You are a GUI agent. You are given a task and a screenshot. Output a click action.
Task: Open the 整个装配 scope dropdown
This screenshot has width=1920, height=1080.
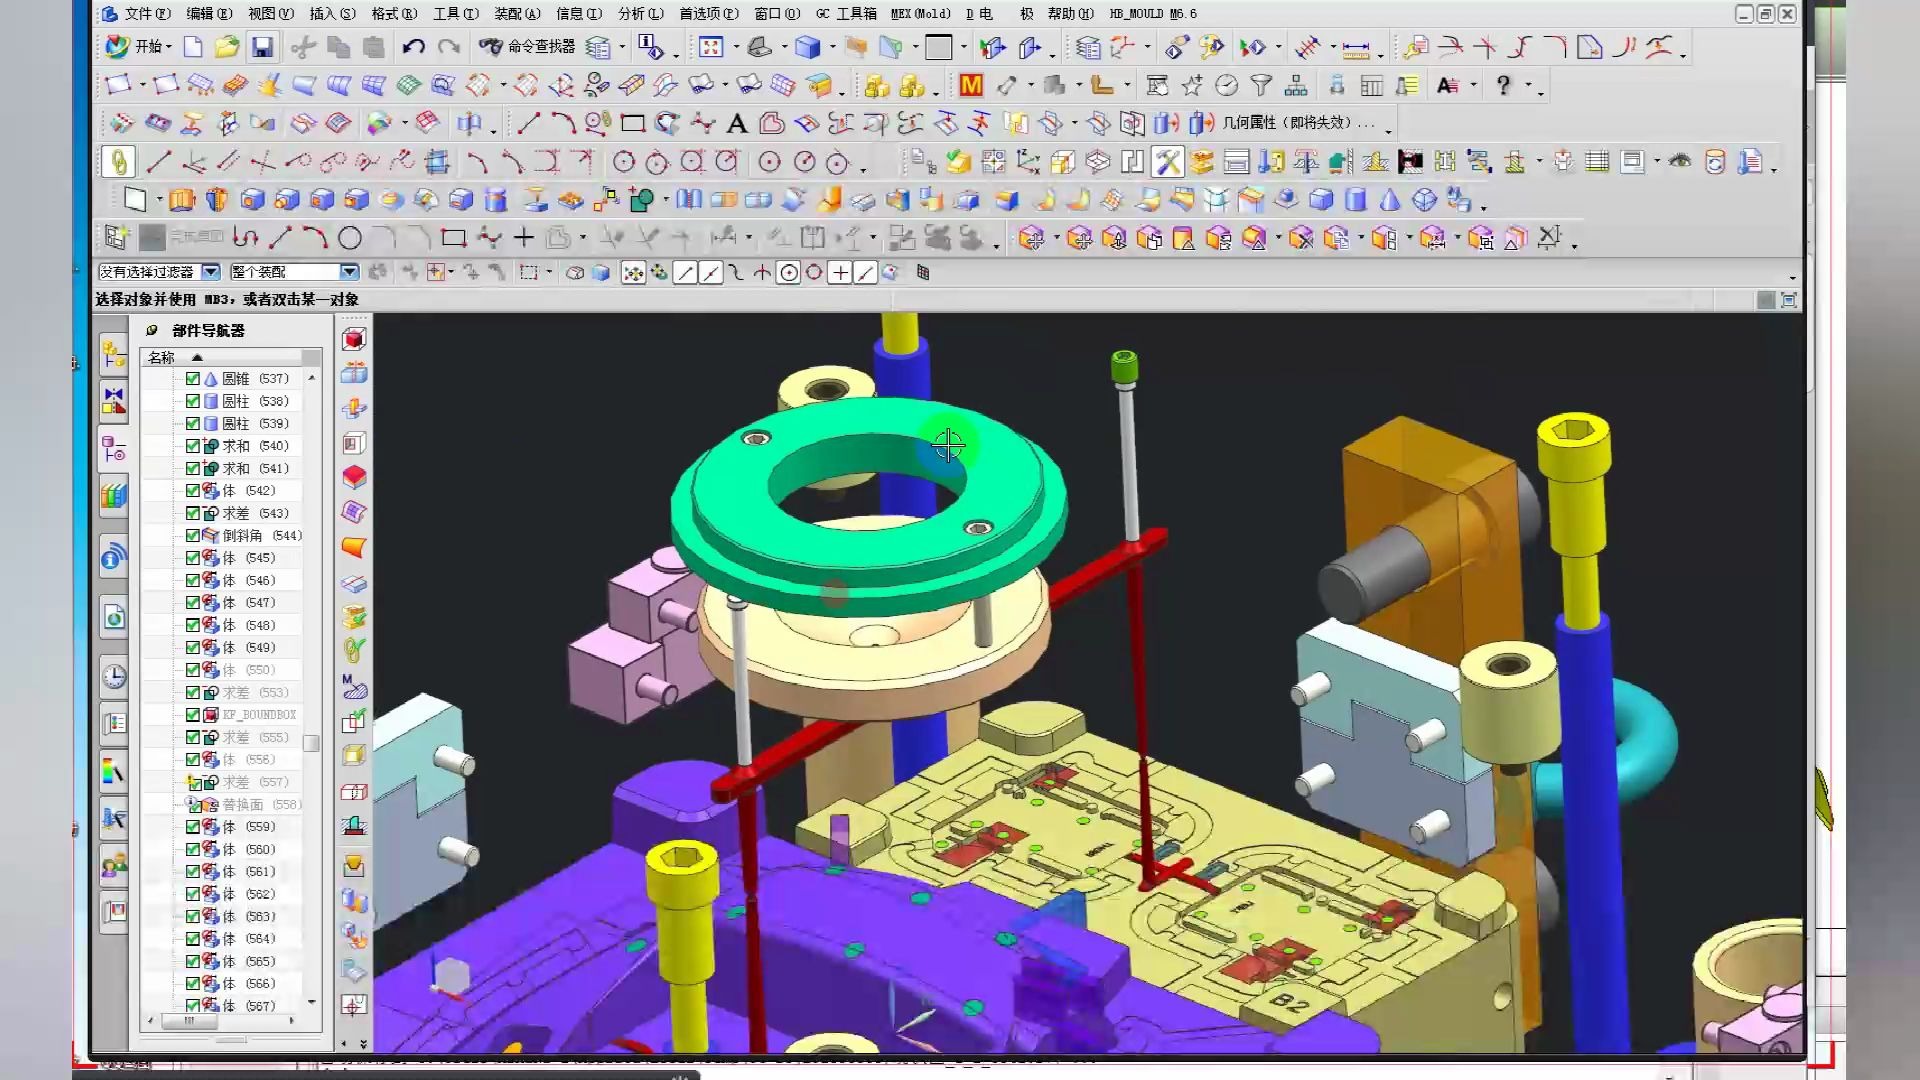pyautogui.click(x=348, y=272)
